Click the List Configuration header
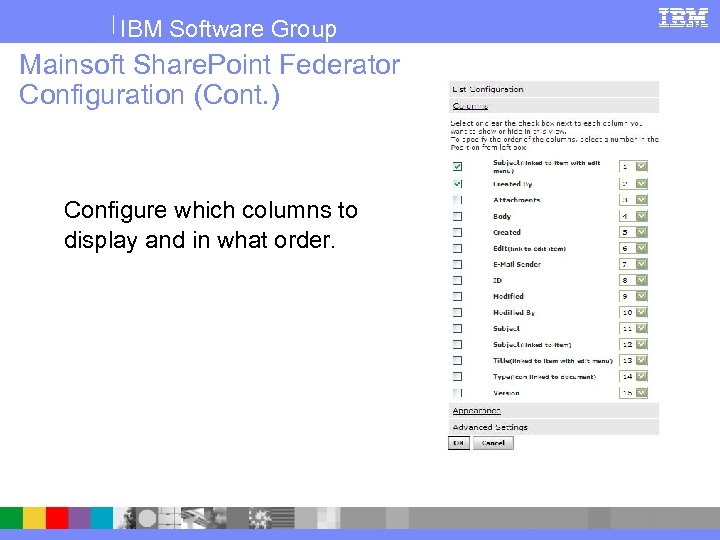The image size is (720, 540). coord(553,89)
